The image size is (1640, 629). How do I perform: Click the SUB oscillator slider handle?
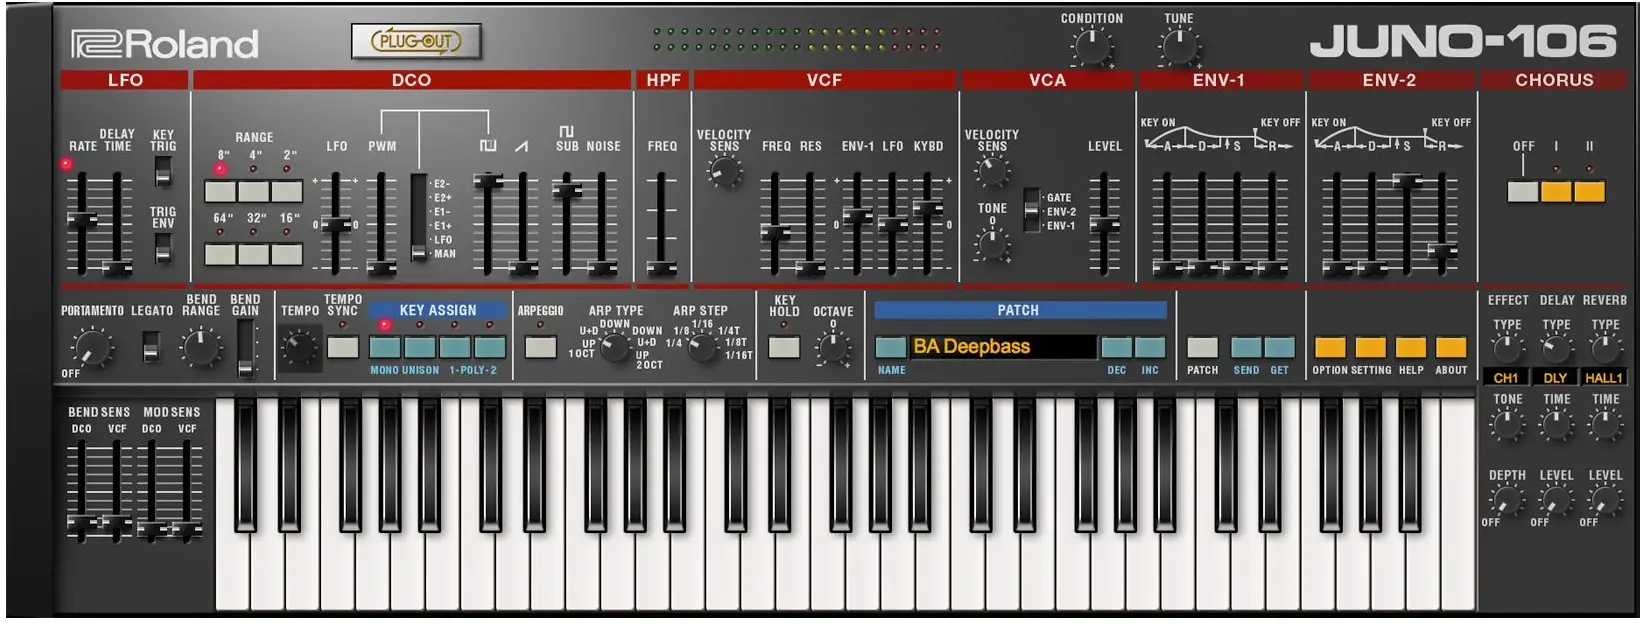pos(567,189)
